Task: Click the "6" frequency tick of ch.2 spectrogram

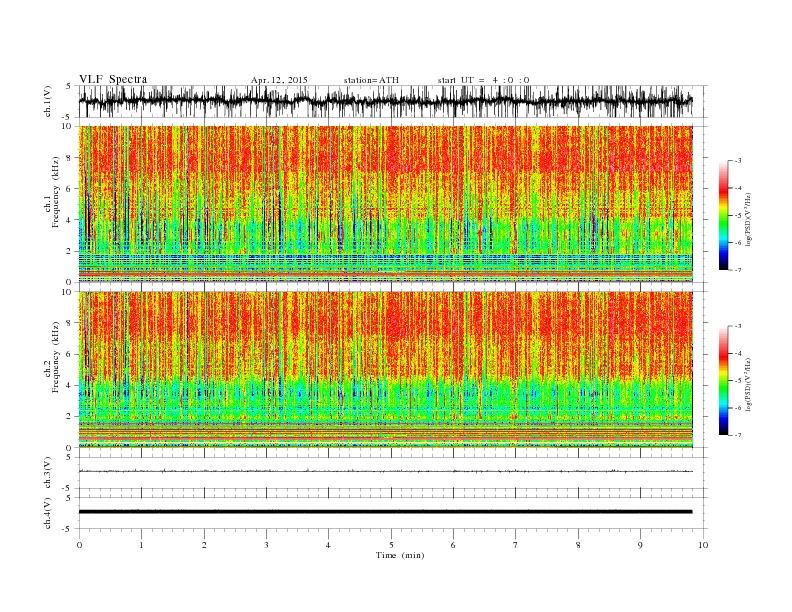Action: [x=70, y=354]
